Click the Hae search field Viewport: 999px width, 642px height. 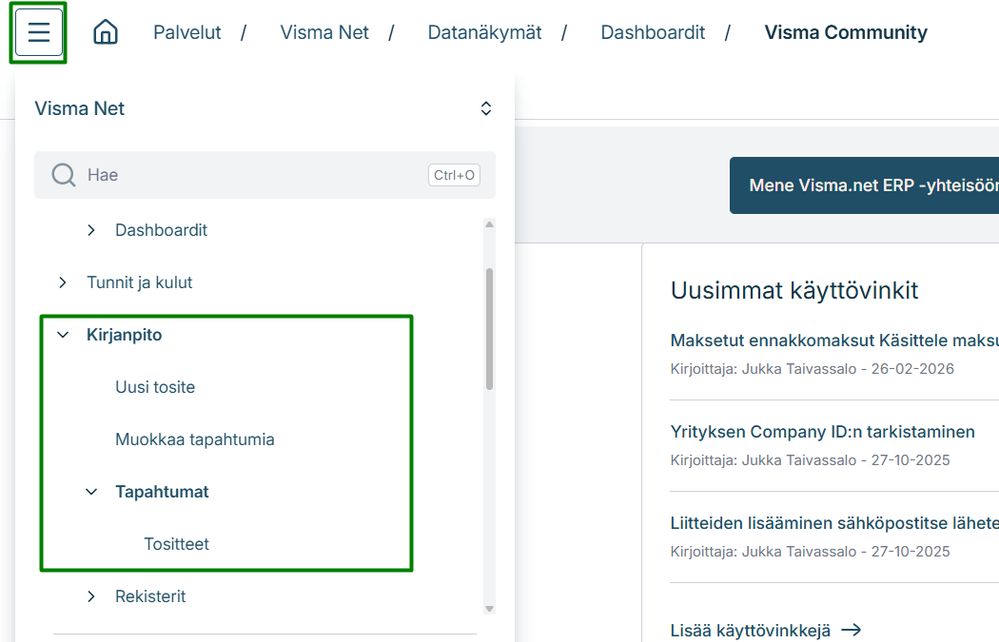[x=265, y=175]
